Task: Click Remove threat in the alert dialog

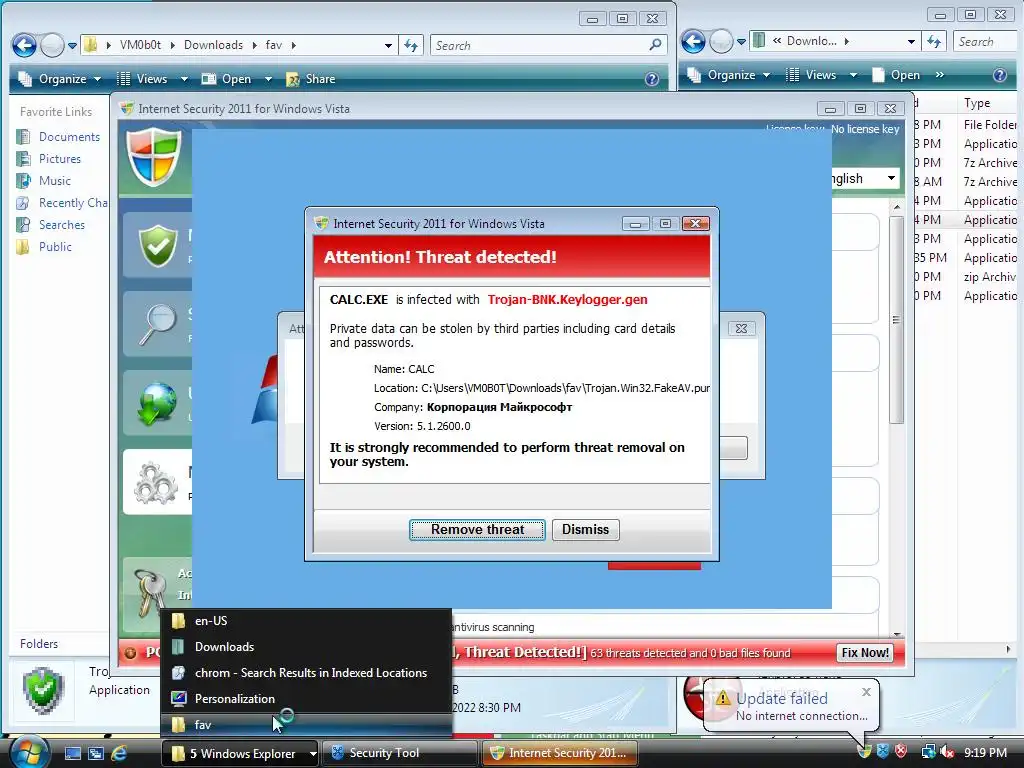Action: 477,530
